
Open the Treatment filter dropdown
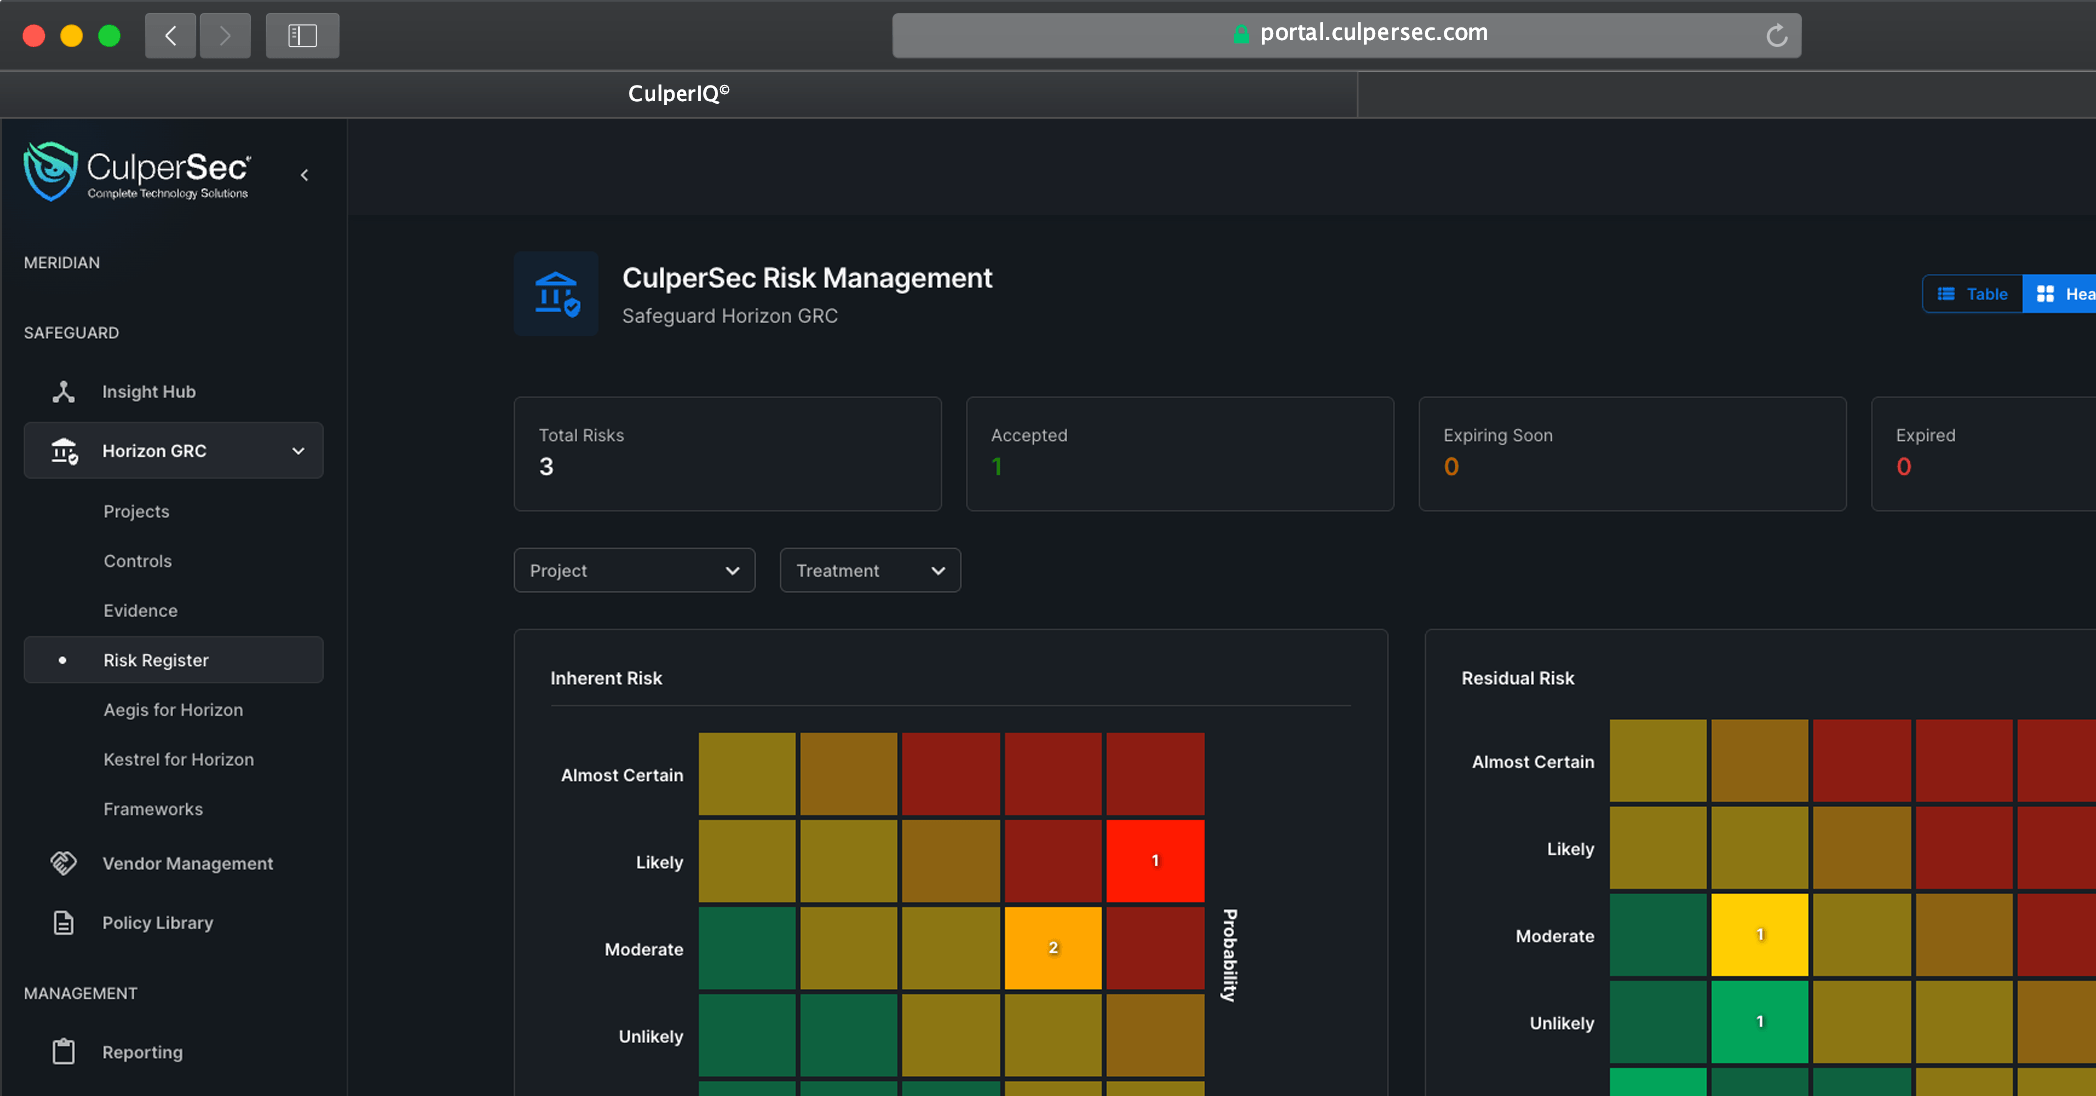pyautogui.click(x=870, y=570)
